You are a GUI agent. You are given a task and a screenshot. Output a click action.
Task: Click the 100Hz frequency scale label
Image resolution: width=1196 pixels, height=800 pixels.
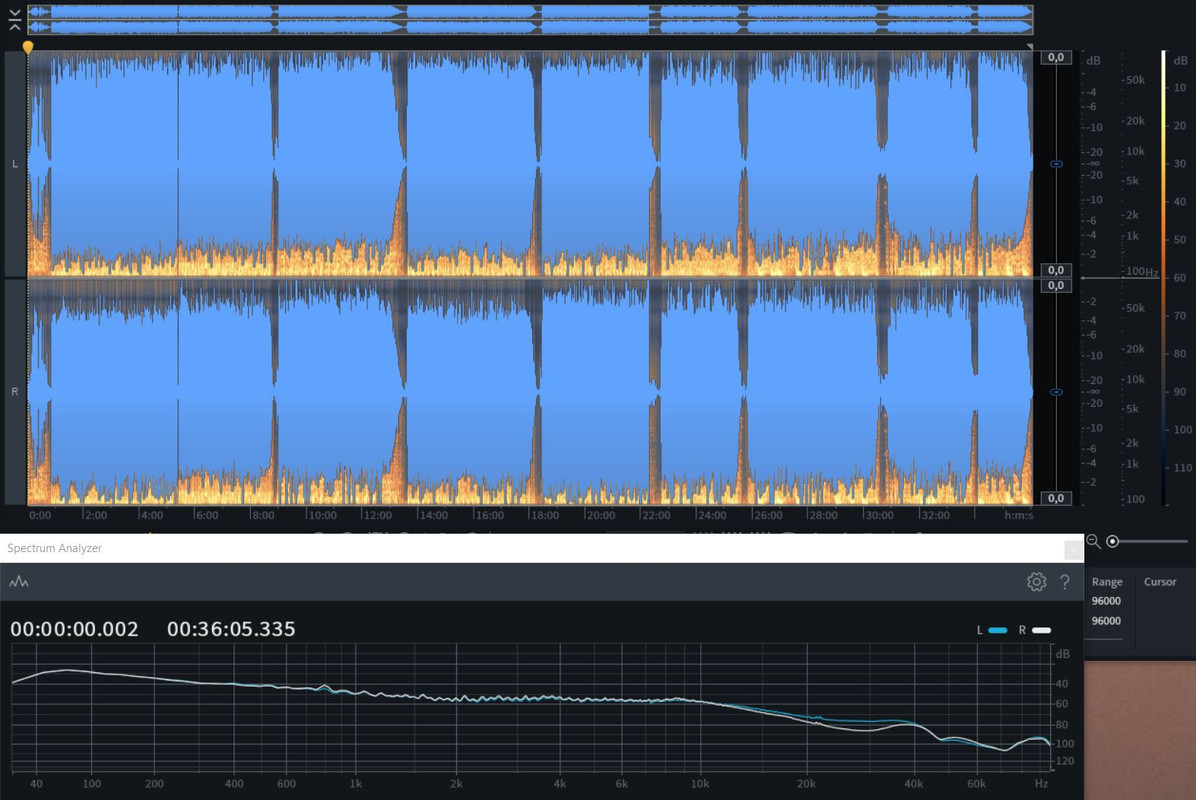point(1142,271)
